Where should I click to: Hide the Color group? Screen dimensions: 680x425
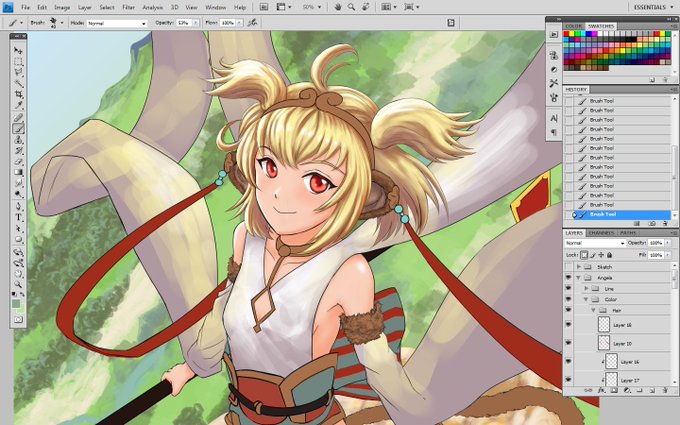tap(569, 299)
